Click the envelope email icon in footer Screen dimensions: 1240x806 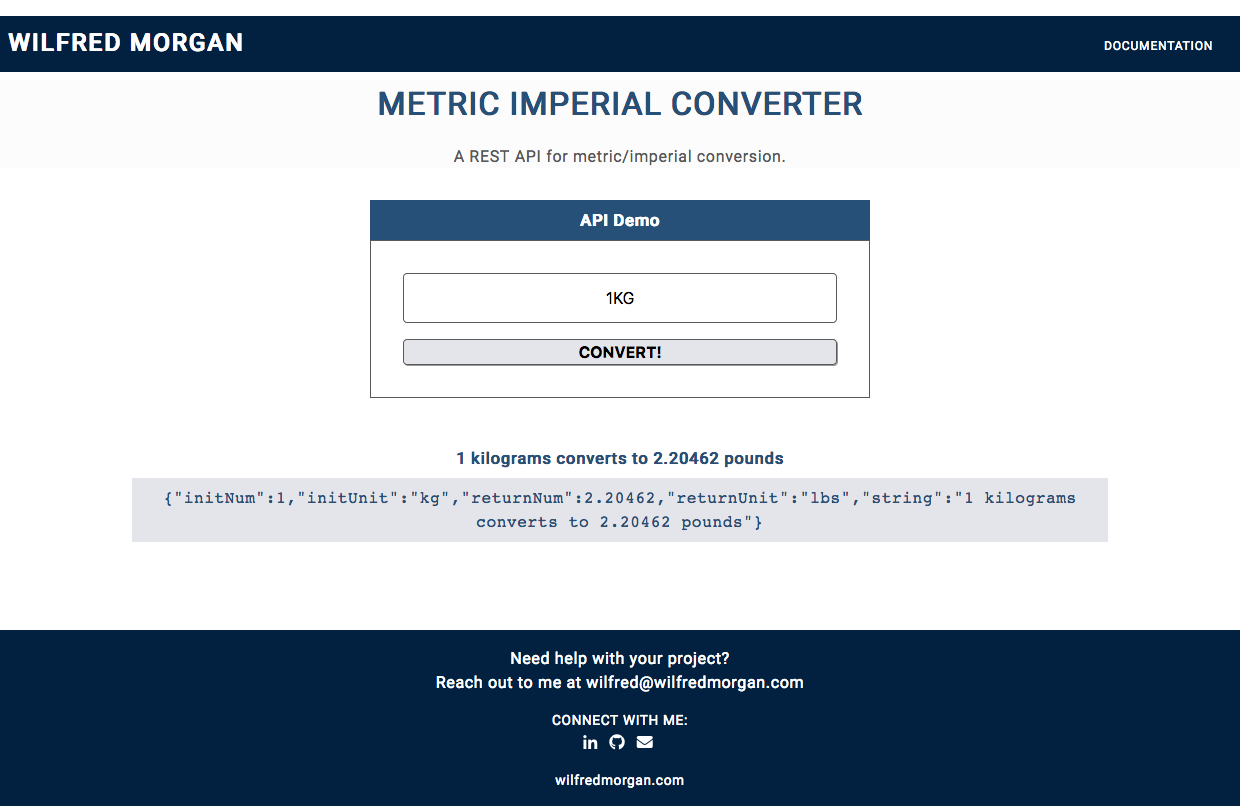[645, 742]
